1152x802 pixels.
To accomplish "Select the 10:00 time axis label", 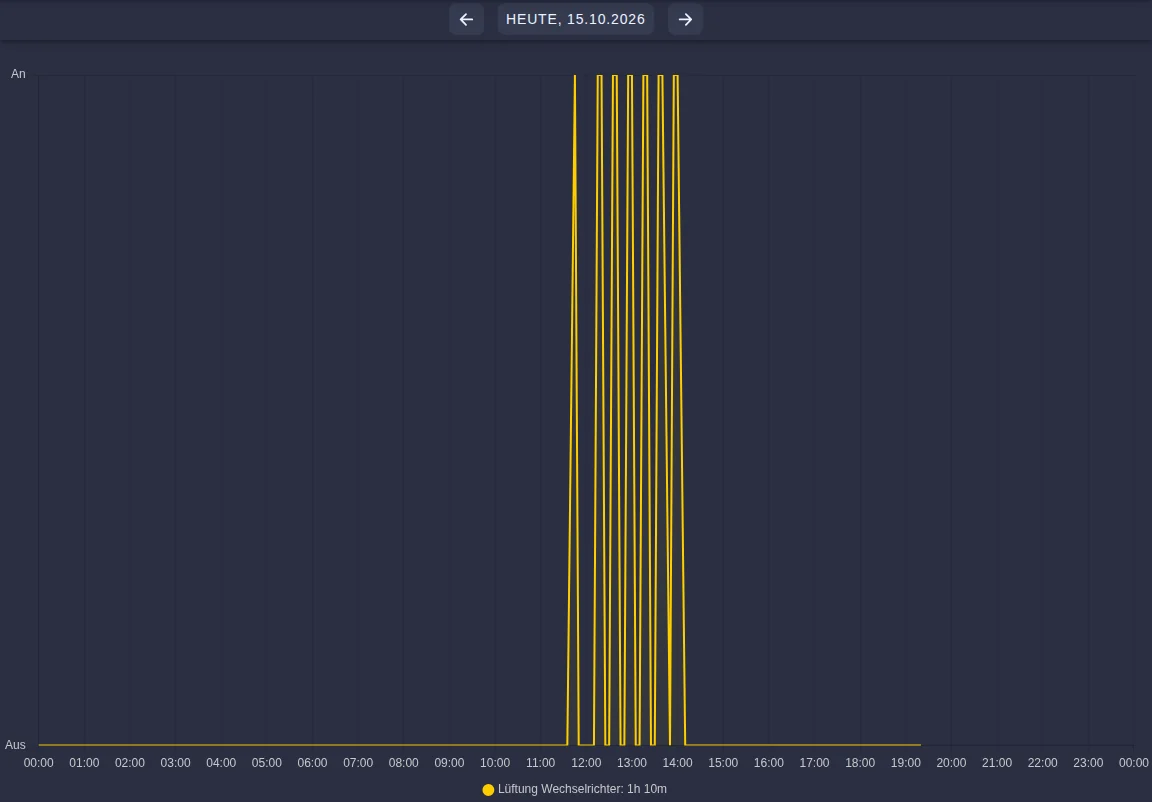I will [x=494, y=763].
